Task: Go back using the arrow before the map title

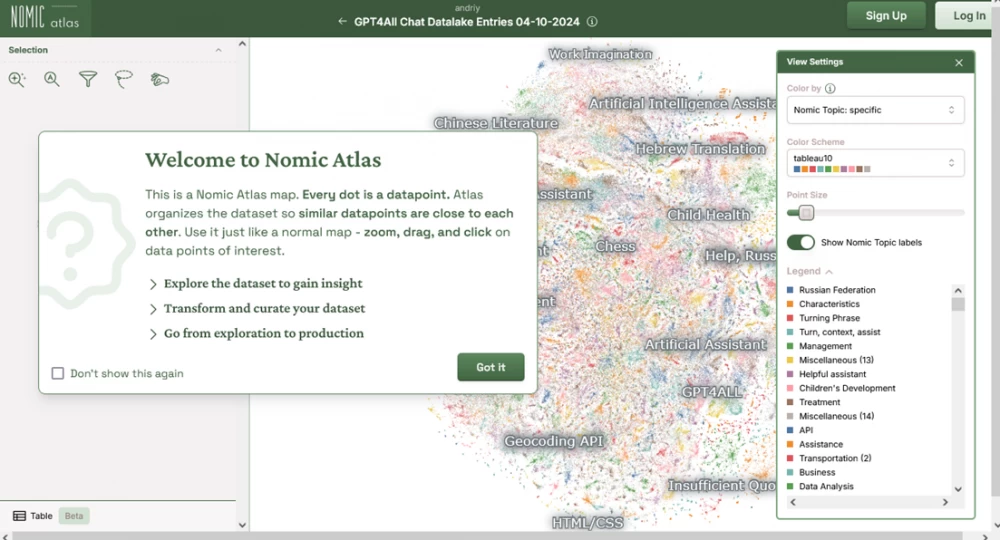Action: (343, 21)
